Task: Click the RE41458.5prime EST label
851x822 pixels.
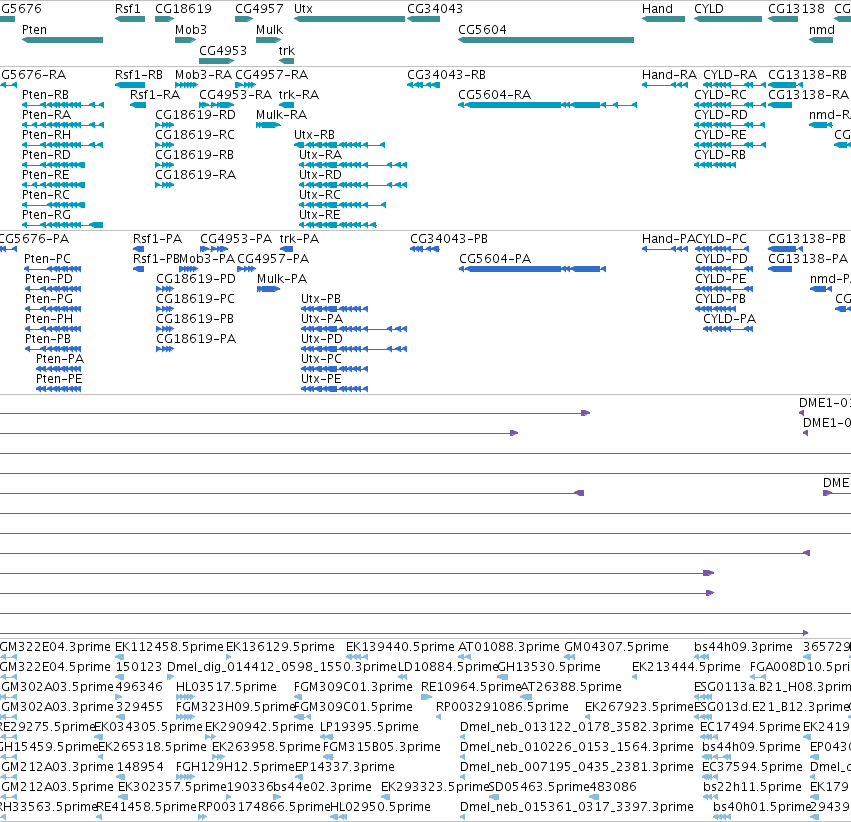Action: pos(146,807)
